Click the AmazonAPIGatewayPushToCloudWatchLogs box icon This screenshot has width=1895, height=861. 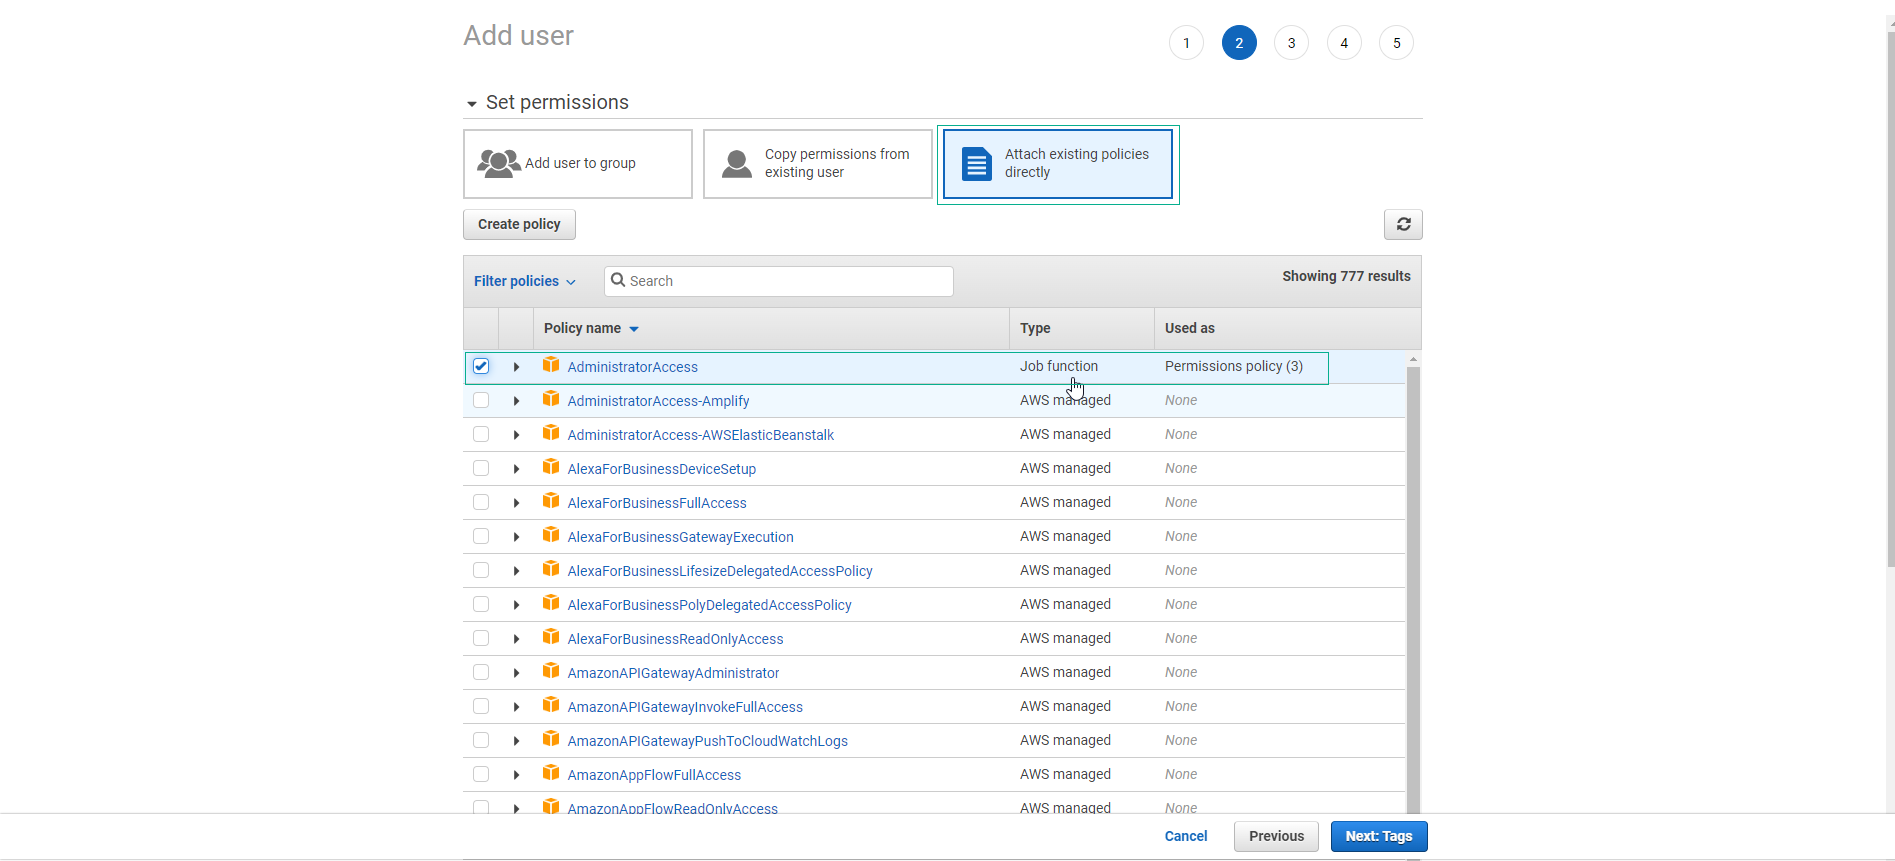click(x=551, y=739)
